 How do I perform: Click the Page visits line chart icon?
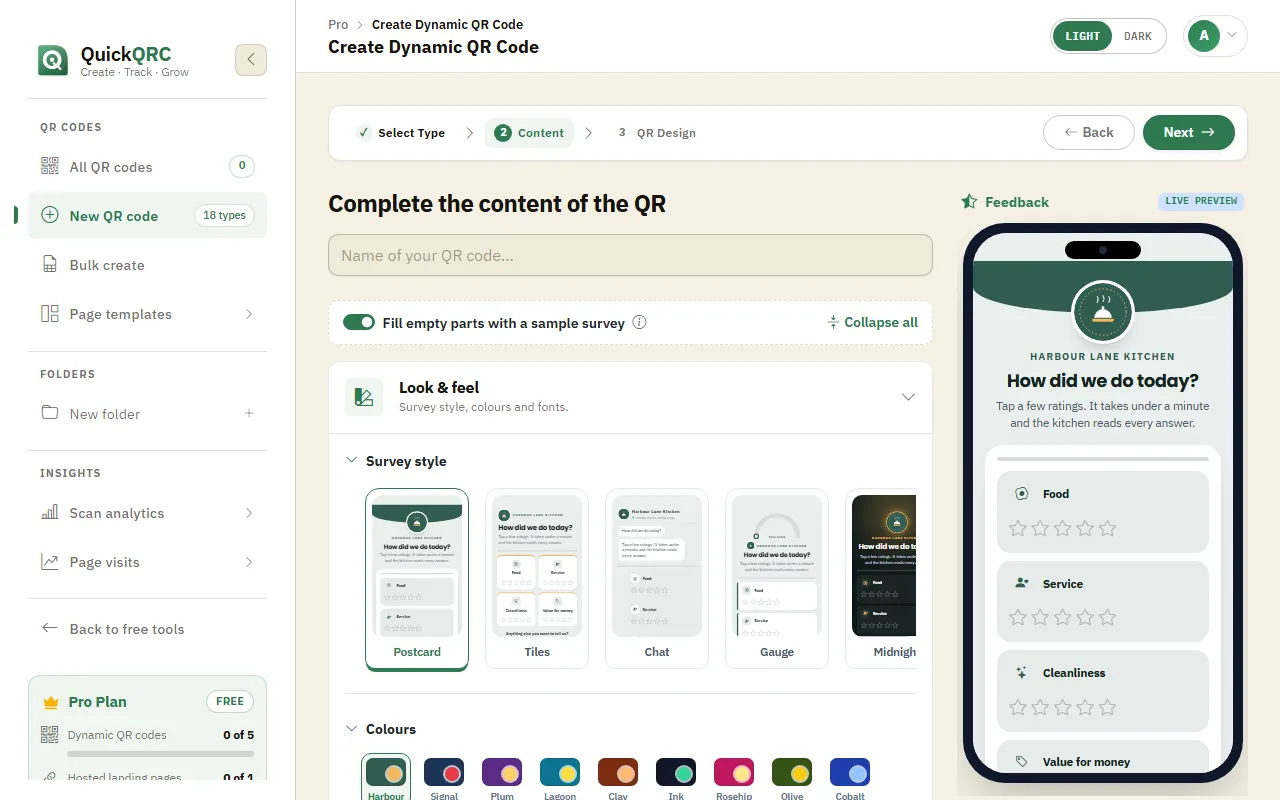50,562
